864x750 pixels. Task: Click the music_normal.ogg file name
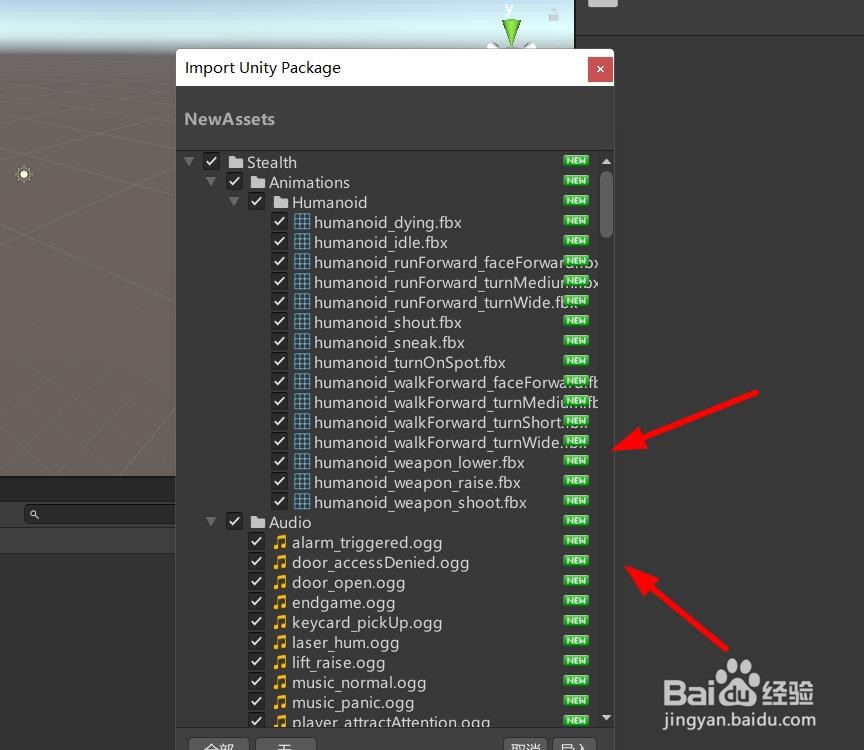[x=359, y=683]
